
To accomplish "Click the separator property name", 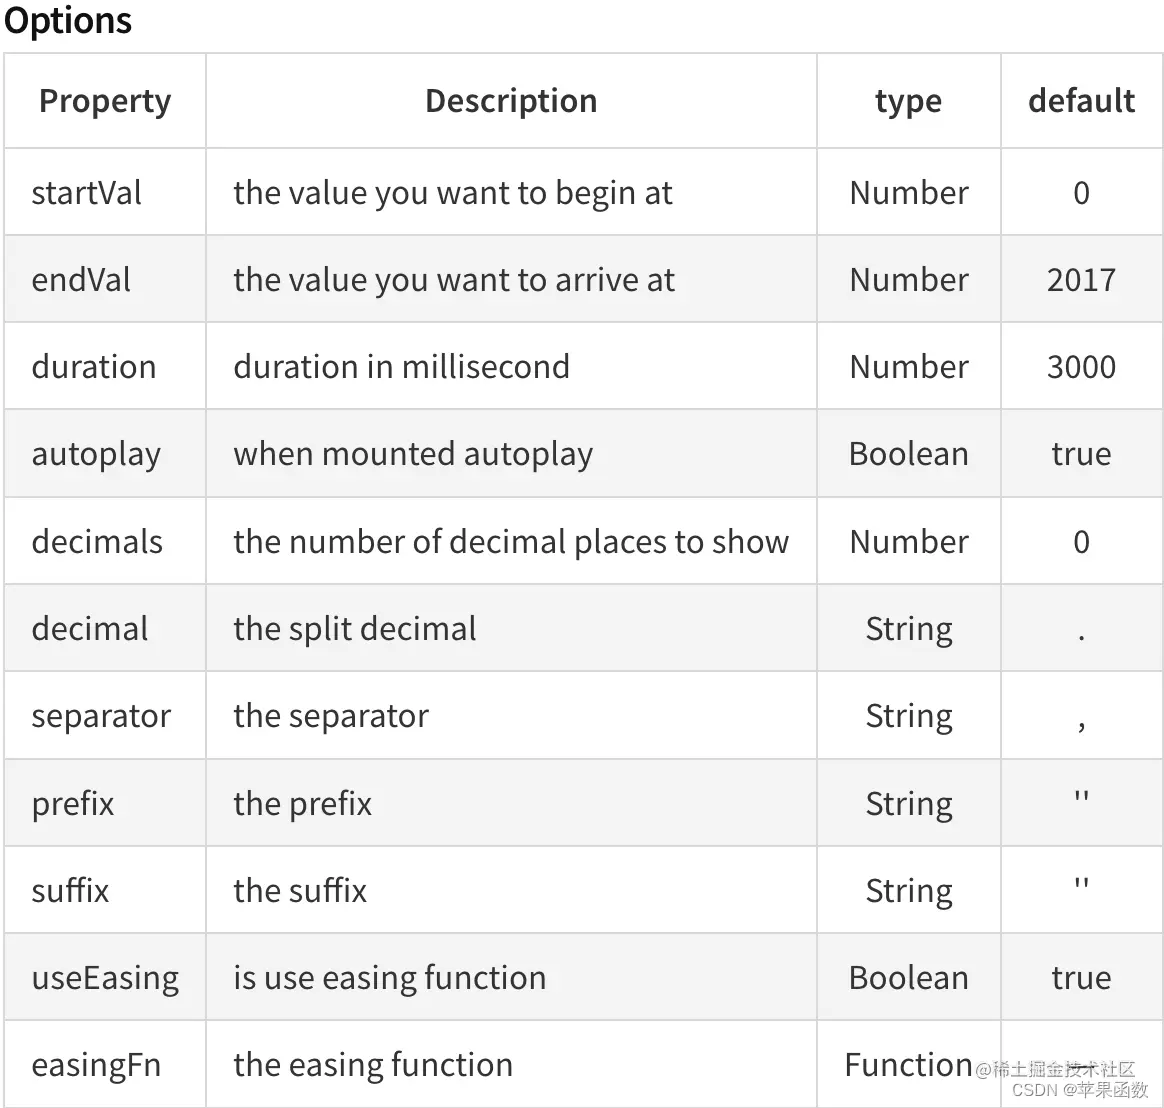I will tap(101, 716).
